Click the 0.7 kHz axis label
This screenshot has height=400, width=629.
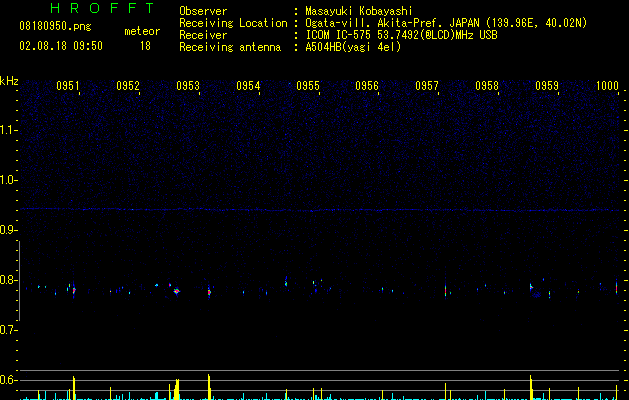pyautogui.click(x=7, y=330)
